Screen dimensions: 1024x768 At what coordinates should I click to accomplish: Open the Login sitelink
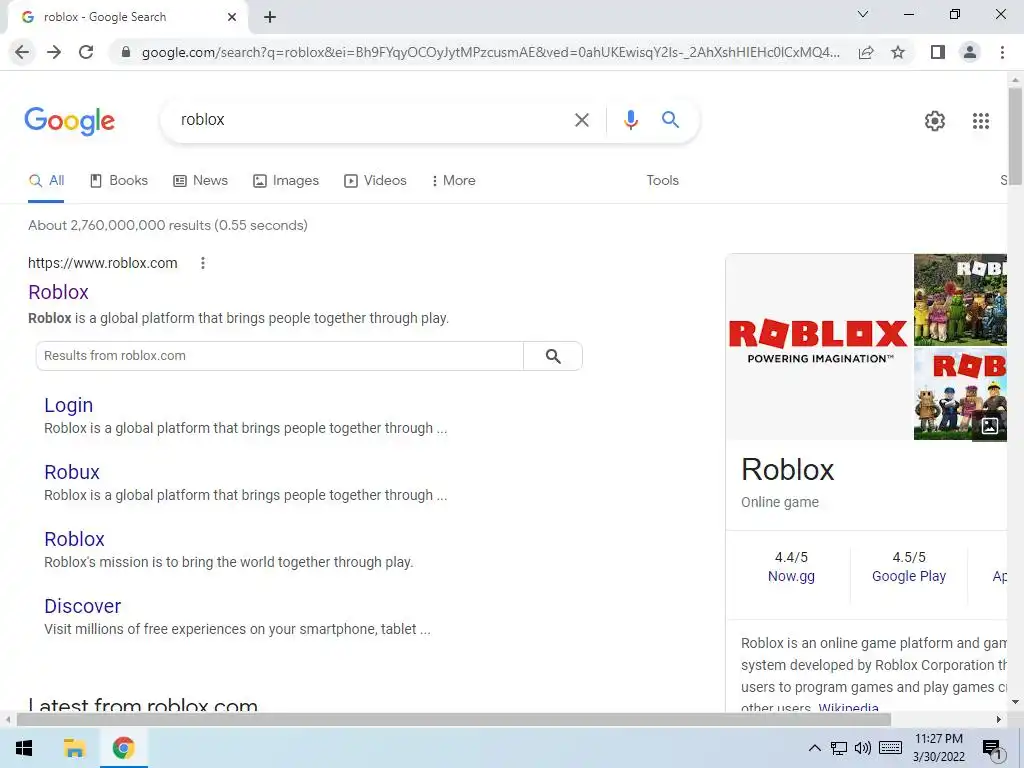point(69,405)
